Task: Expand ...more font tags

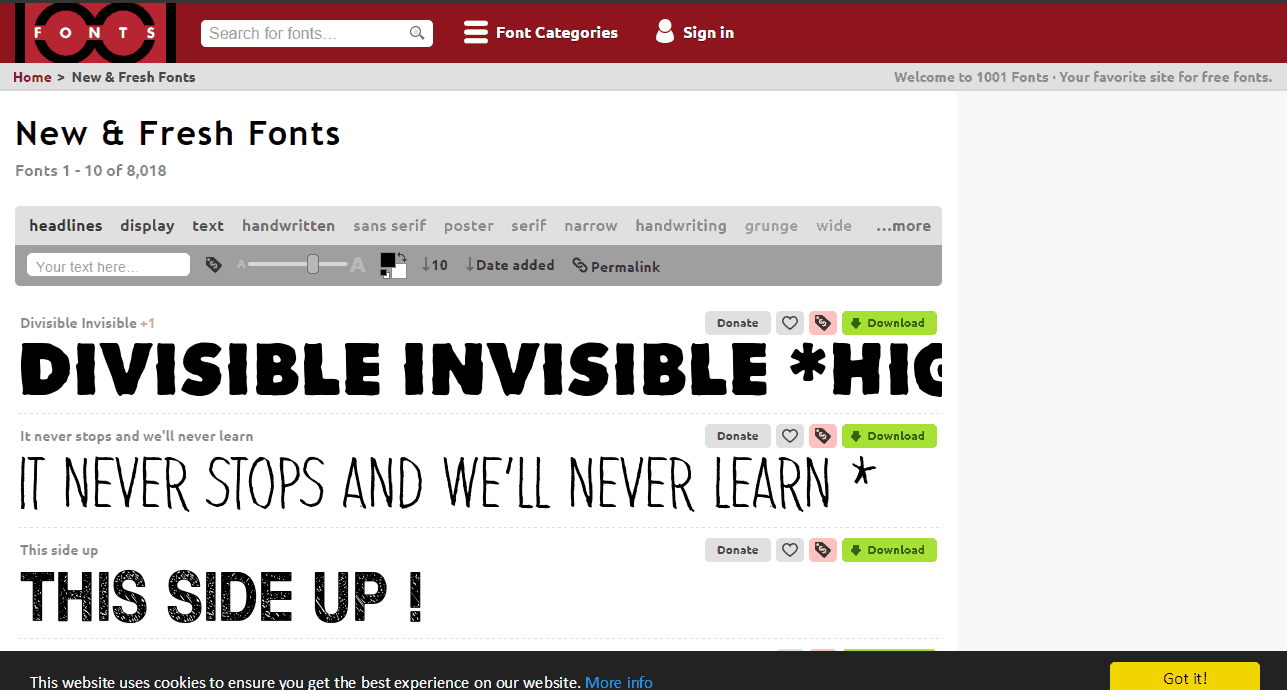Action: click(x=903, y=226)
